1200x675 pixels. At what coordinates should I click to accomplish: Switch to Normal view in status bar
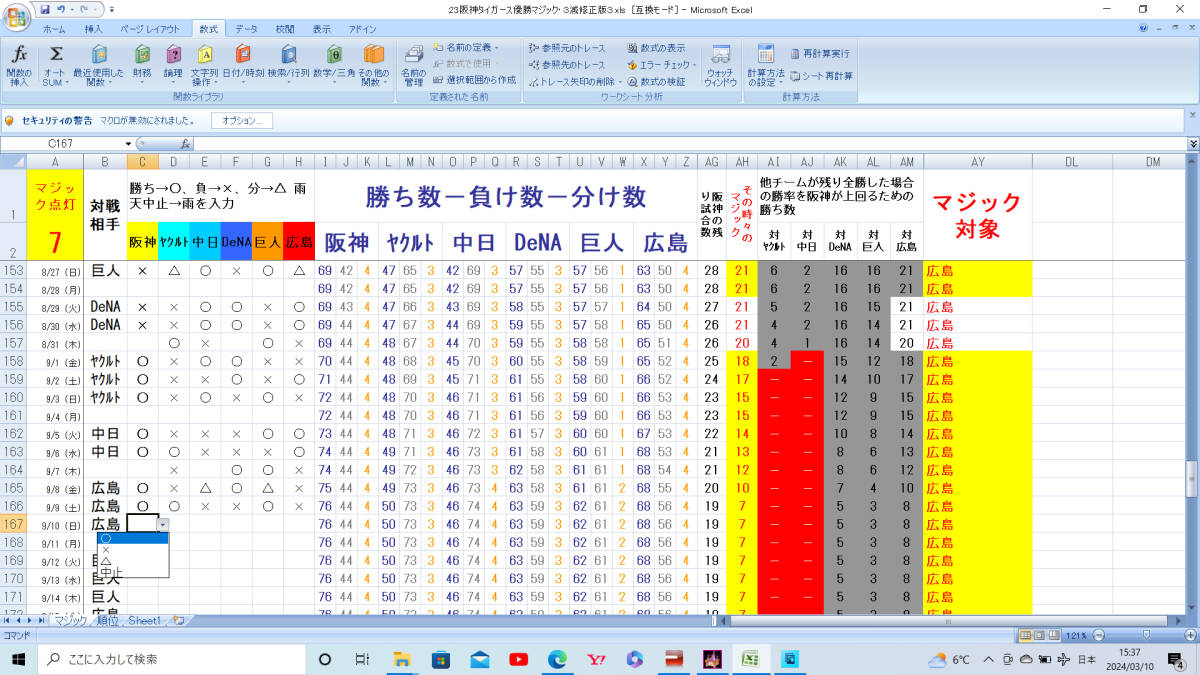coord(1026,634)
